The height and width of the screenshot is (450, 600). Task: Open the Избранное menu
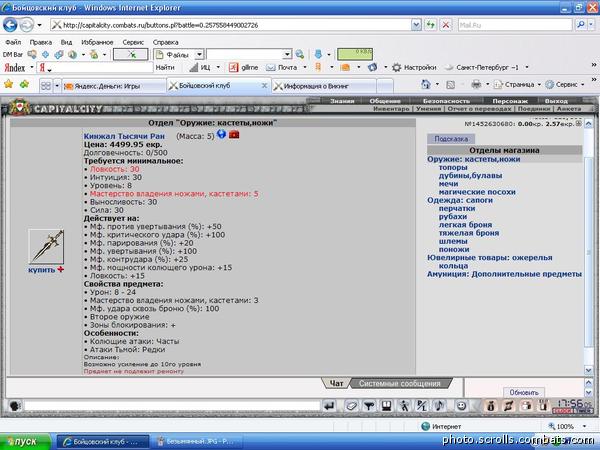click(x=97, y=42)
